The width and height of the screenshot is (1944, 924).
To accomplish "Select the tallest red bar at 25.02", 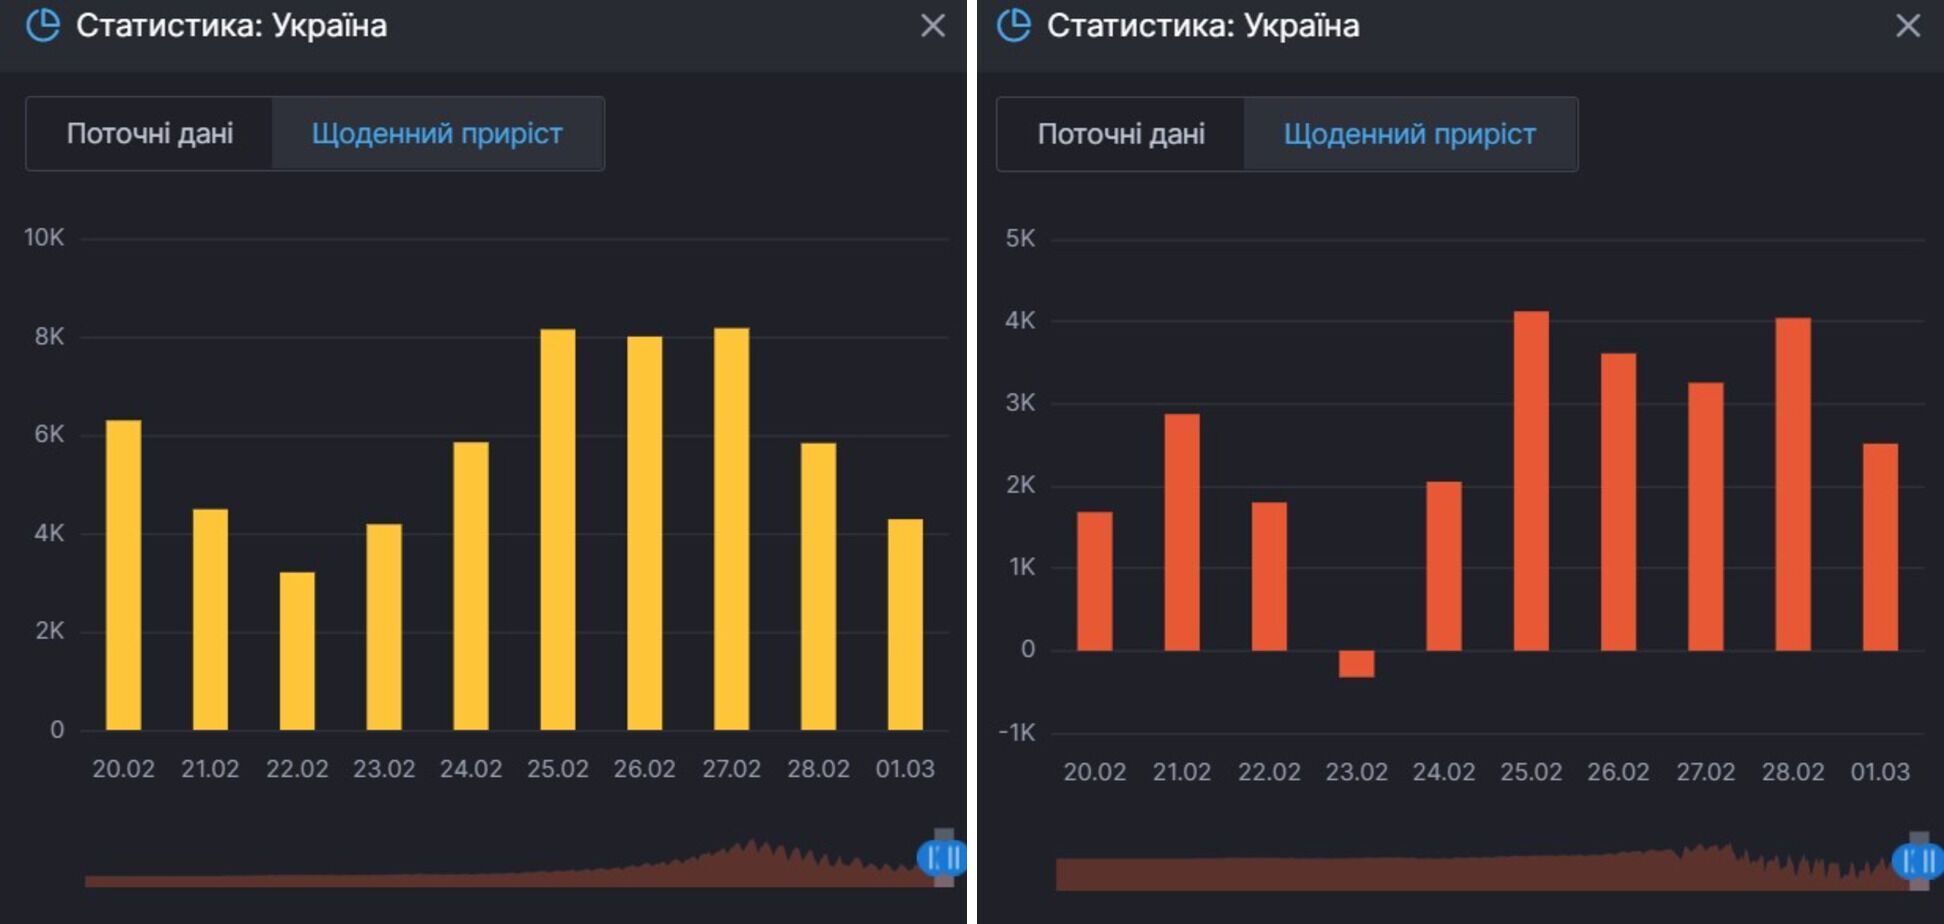I will 1531,480.
